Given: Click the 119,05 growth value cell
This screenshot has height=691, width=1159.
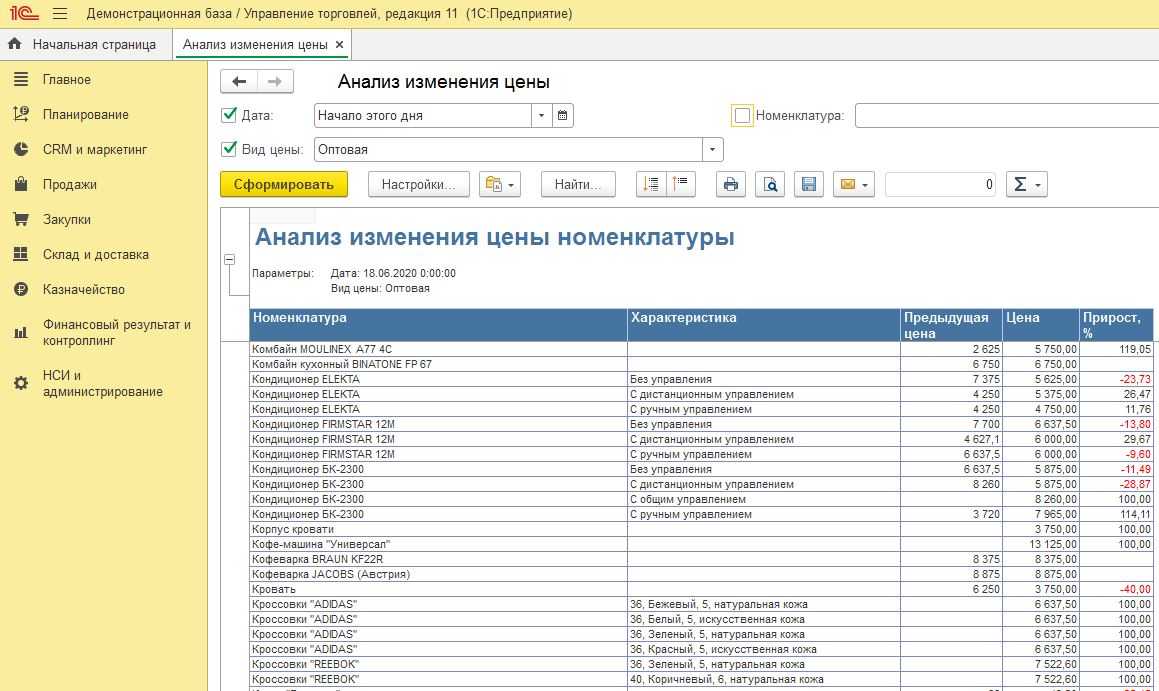Looking at the screenshot, I should pyautogui.click(x=1116, y=349).
